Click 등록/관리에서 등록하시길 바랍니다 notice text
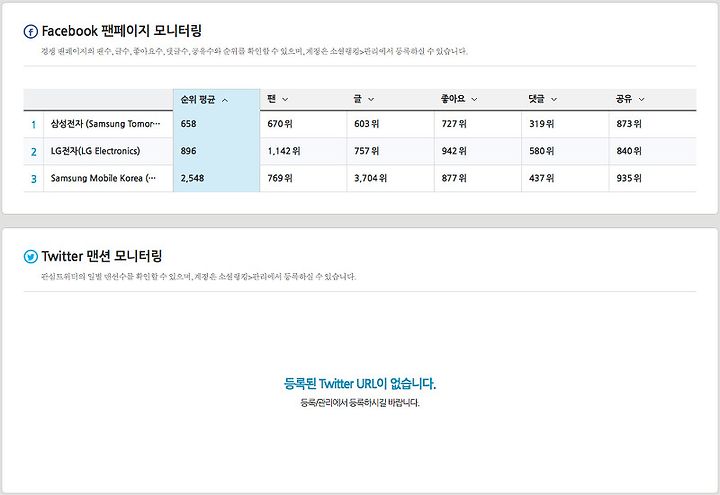 360,403
